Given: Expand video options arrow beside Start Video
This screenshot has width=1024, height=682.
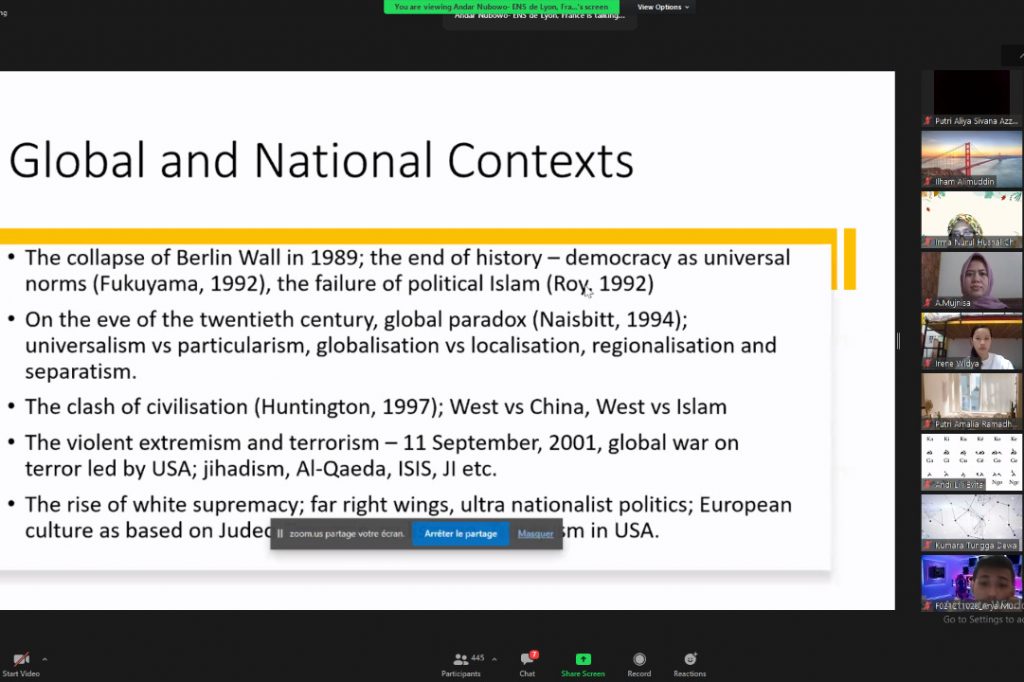Looking at the screenshot, I should click(x=44, y=659).
